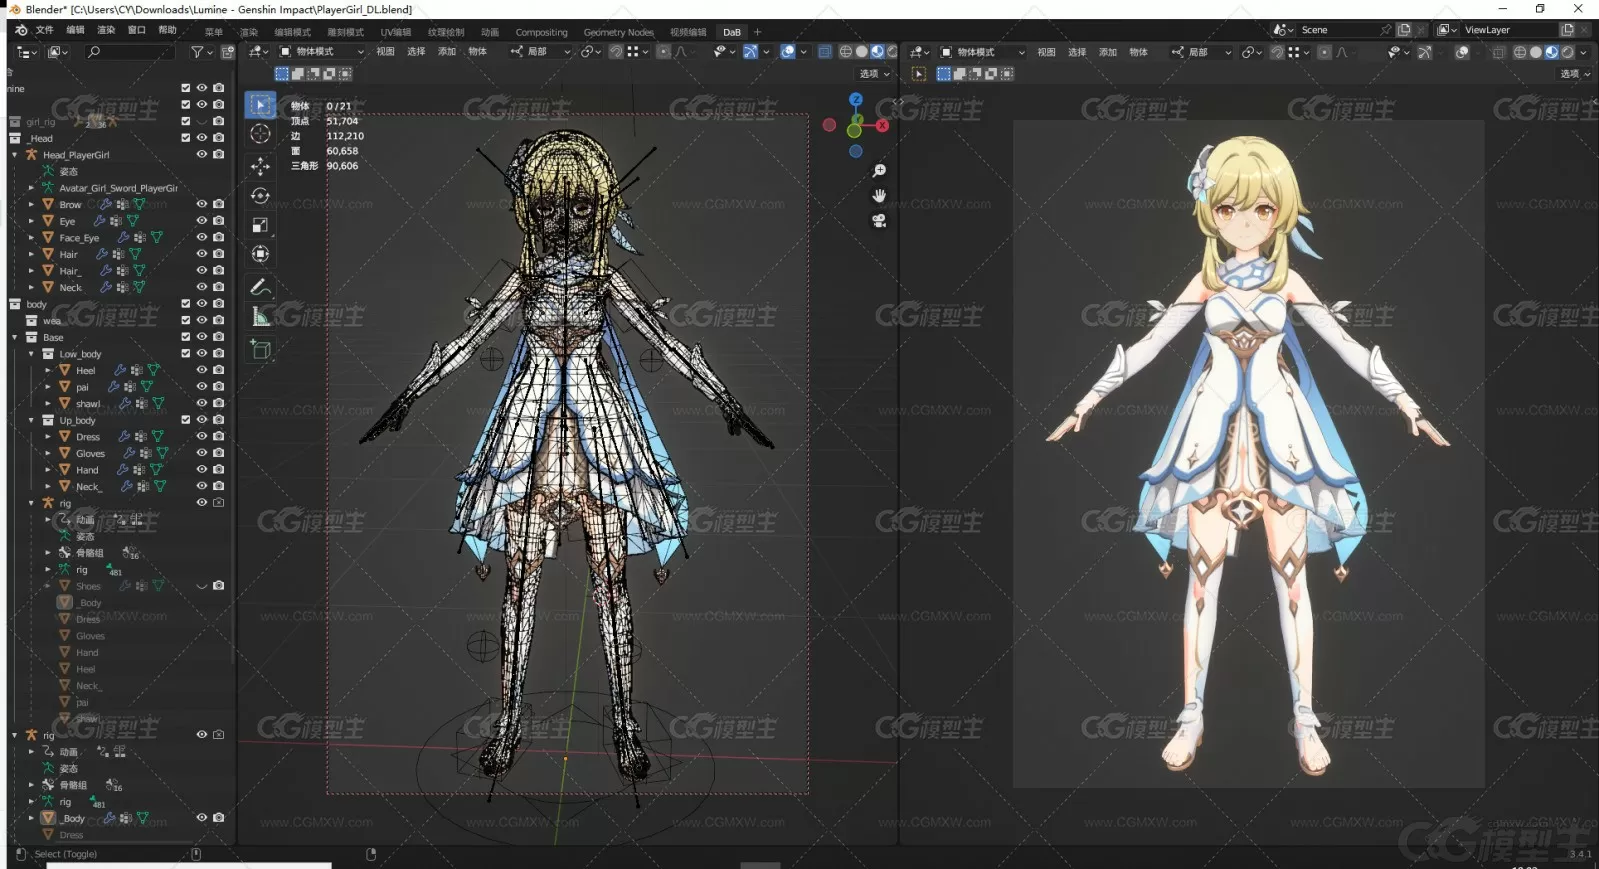Switch to Compositing workspace tab
Image resolution: width=1599 pixels, height=869 pixels.
(541, 32)
